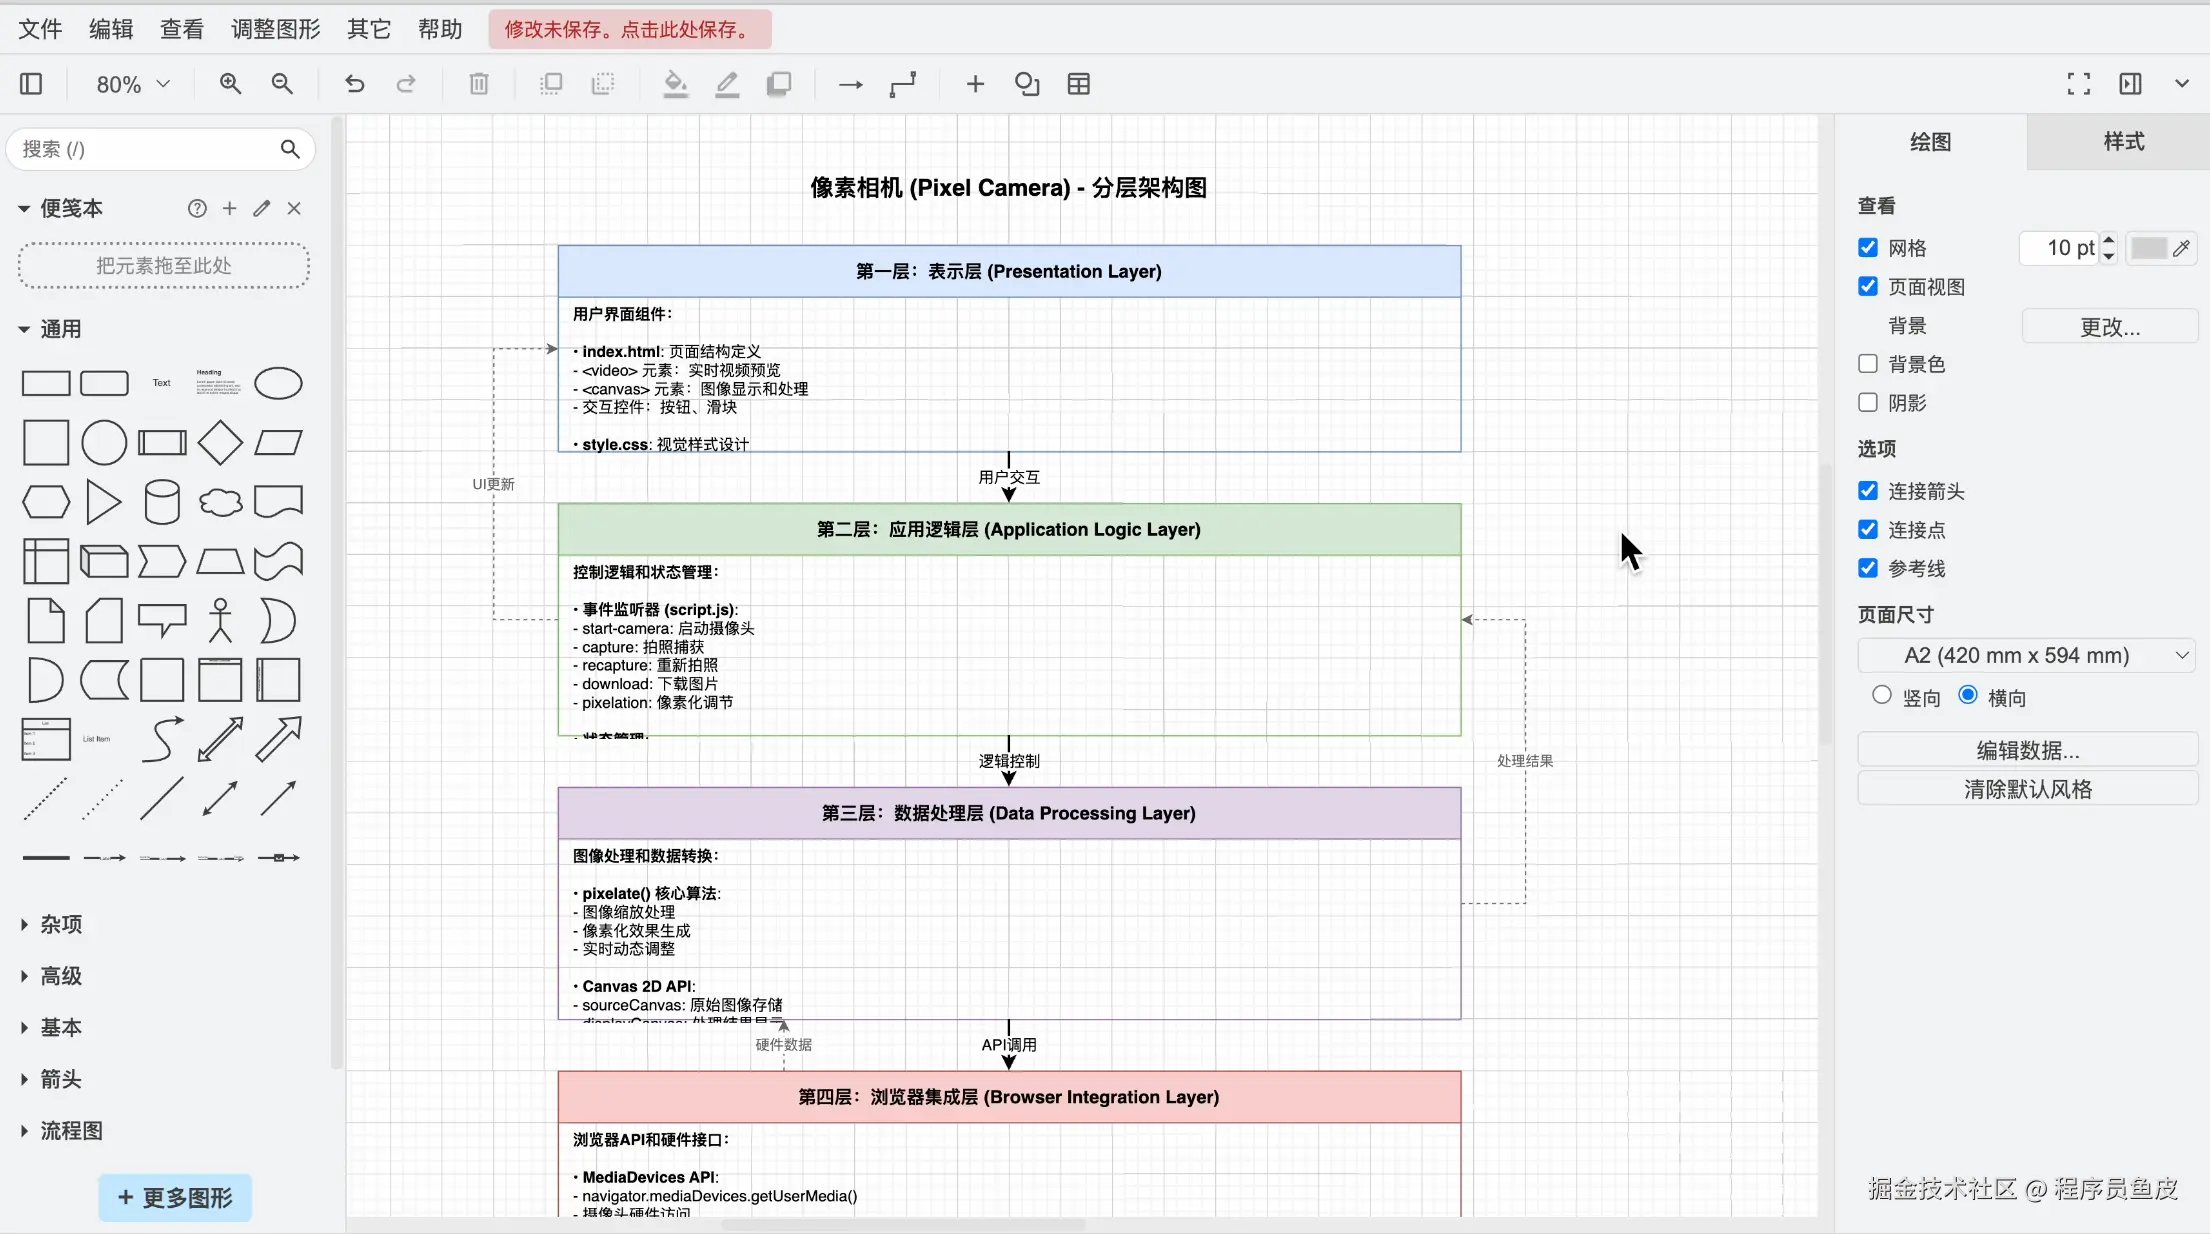Click the insert table icon
Viewport: 2210px width, 1234px height.
pyautogui.click(x=1078, y=84)
